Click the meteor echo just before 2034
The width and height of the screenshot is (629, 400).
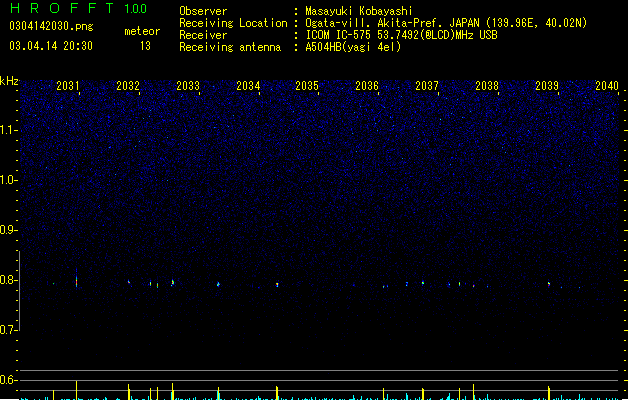pos(218,284)
